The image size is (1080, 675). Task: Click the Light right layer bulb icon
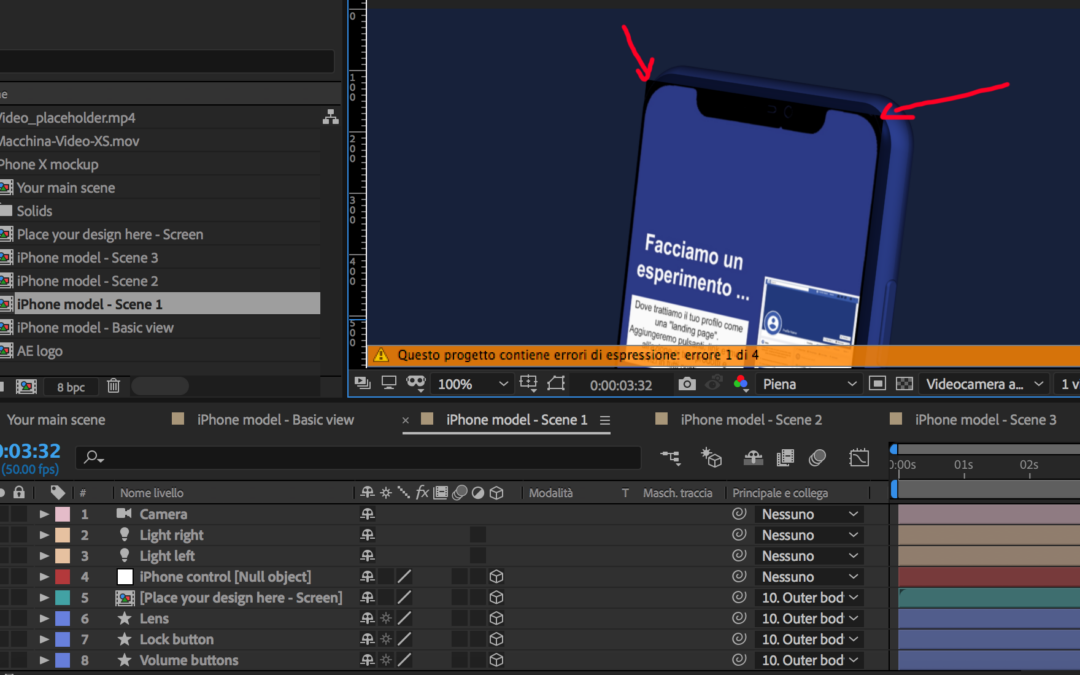124,534
